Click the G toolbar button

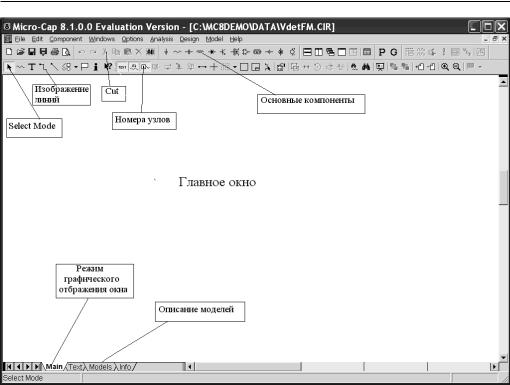tap(394, 52)
